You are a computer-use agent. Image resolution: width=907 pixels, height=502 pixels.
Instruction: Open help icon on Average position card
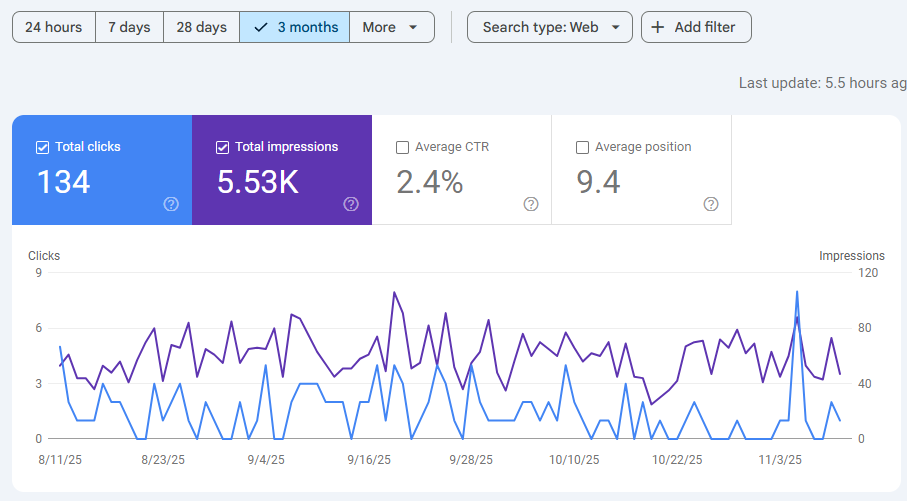[711, 204]
